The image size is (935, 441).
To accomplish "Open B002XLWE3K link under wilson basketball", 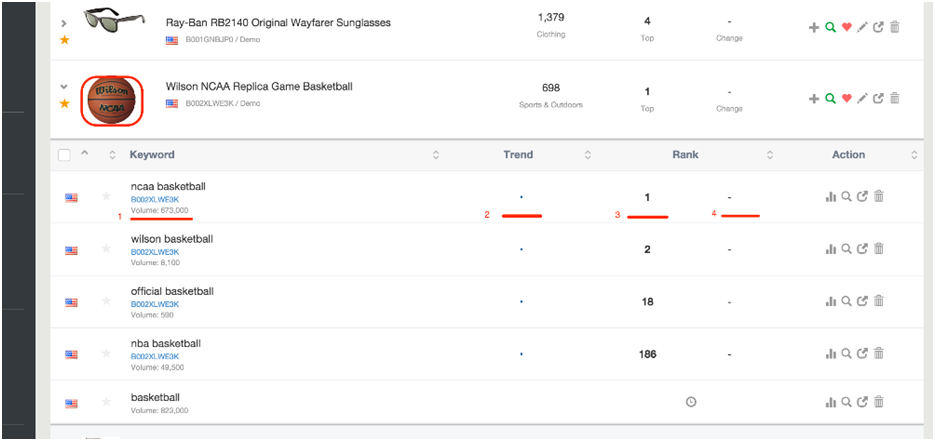I will 155,251.
